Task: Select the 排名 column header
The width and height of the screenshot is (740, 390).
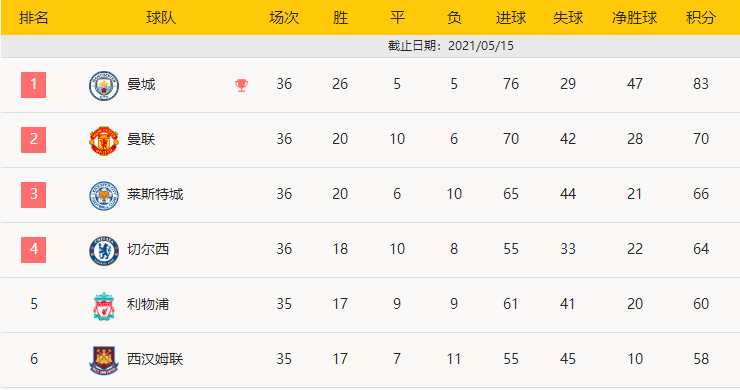Action: pyautogui.click(x=34, y=18)
